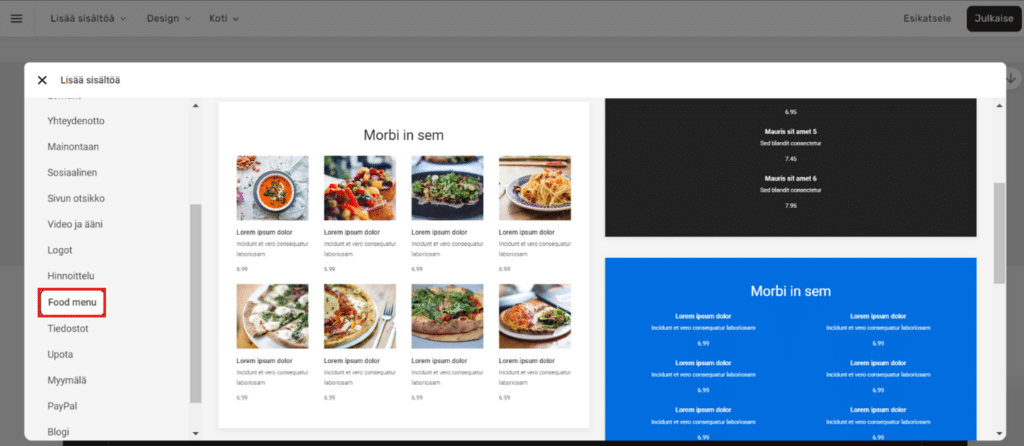Choose the blue Morbi in sem template
The image size is (1024, 446).
(790, 350)
